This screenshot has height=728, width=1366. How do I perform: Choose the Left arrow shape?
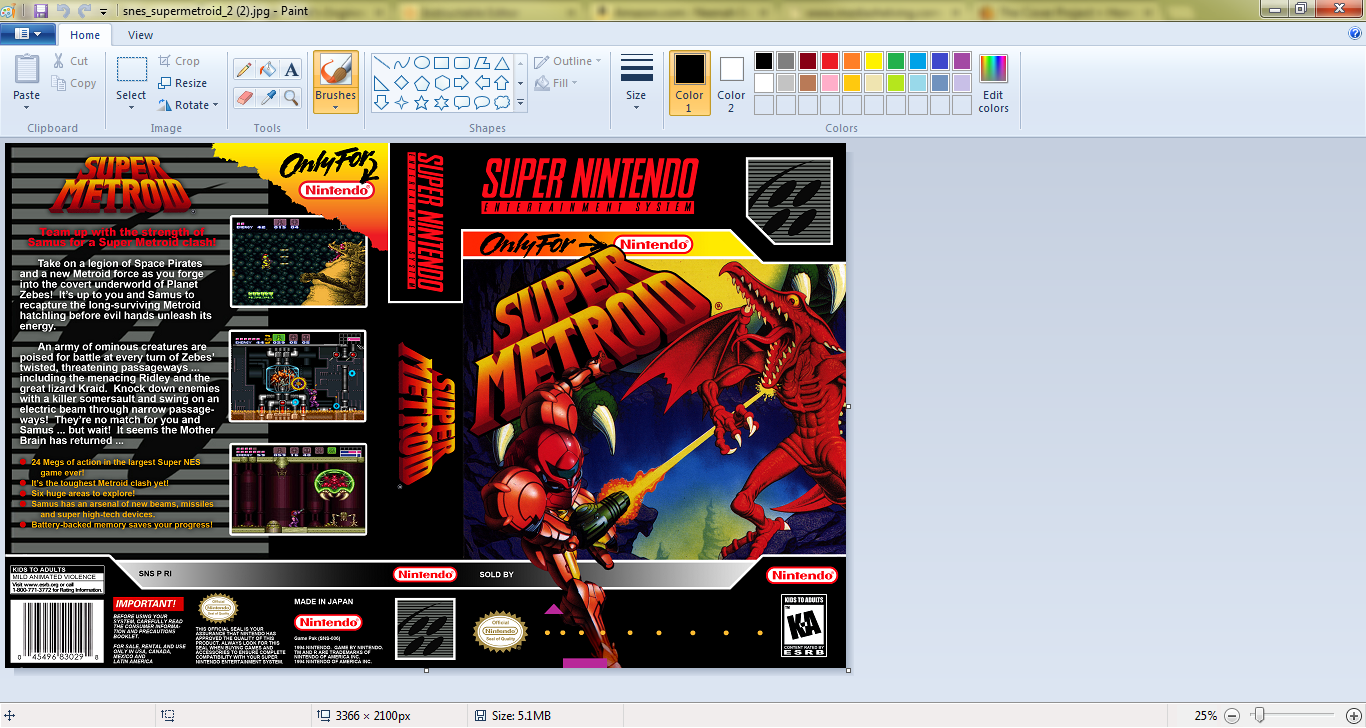tap(481, 82)
